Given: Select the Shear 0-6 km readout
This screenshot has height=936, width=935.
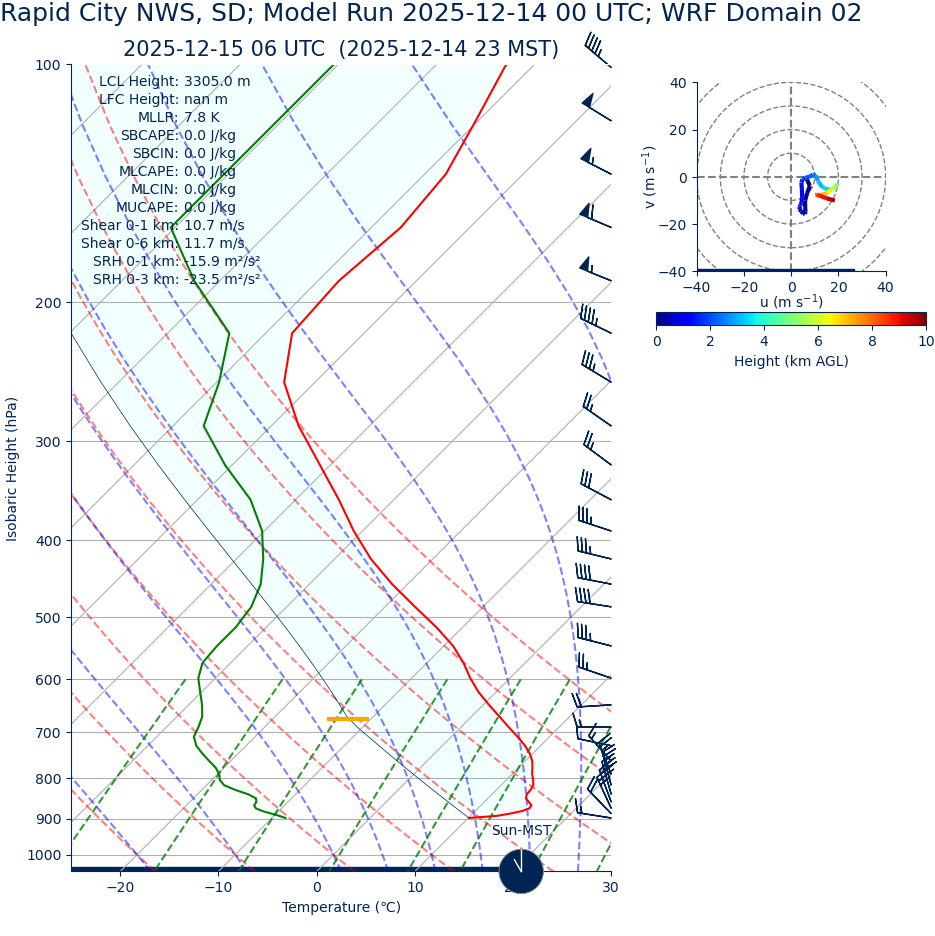Looking at the screenshot, I should [x=162, y=243].
